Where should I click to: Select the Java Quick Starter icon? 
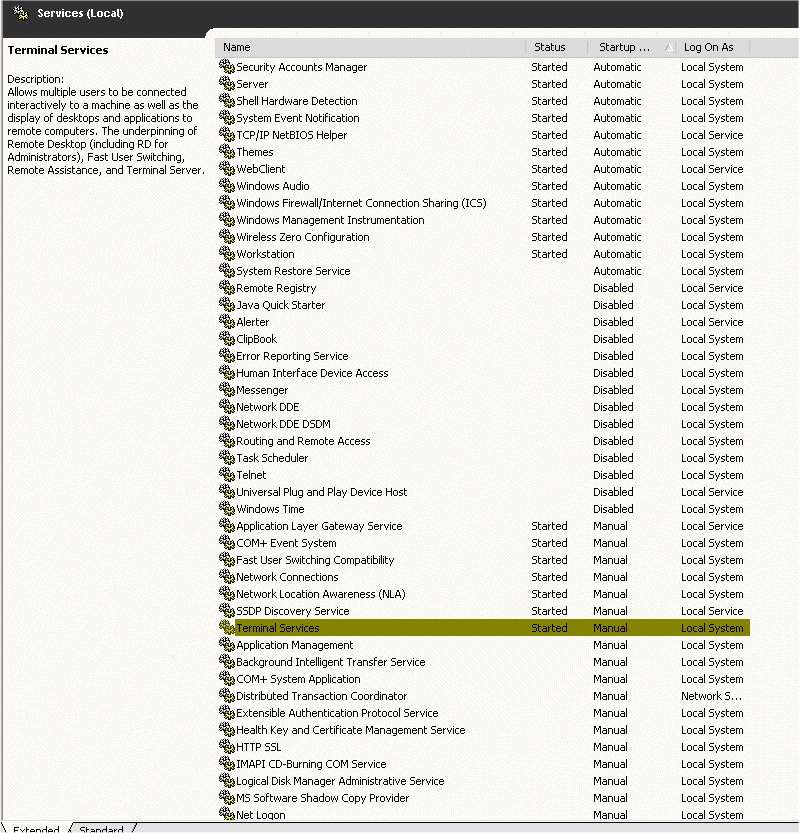[227, 304]
